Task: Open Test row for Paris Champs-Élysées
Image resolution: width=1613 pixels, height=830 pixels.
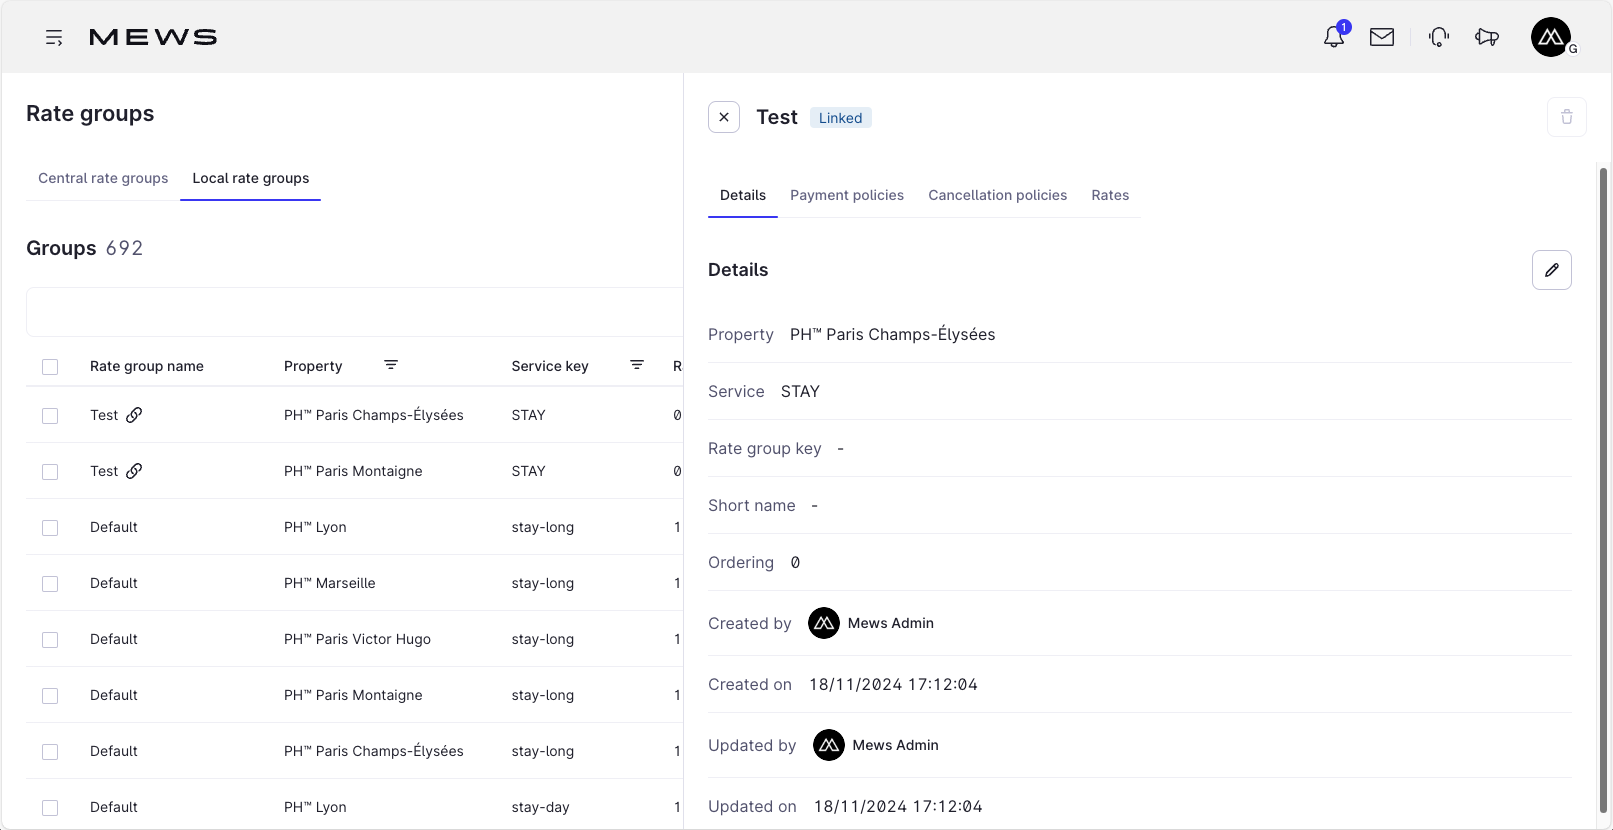Action: (x=104, y=415)
